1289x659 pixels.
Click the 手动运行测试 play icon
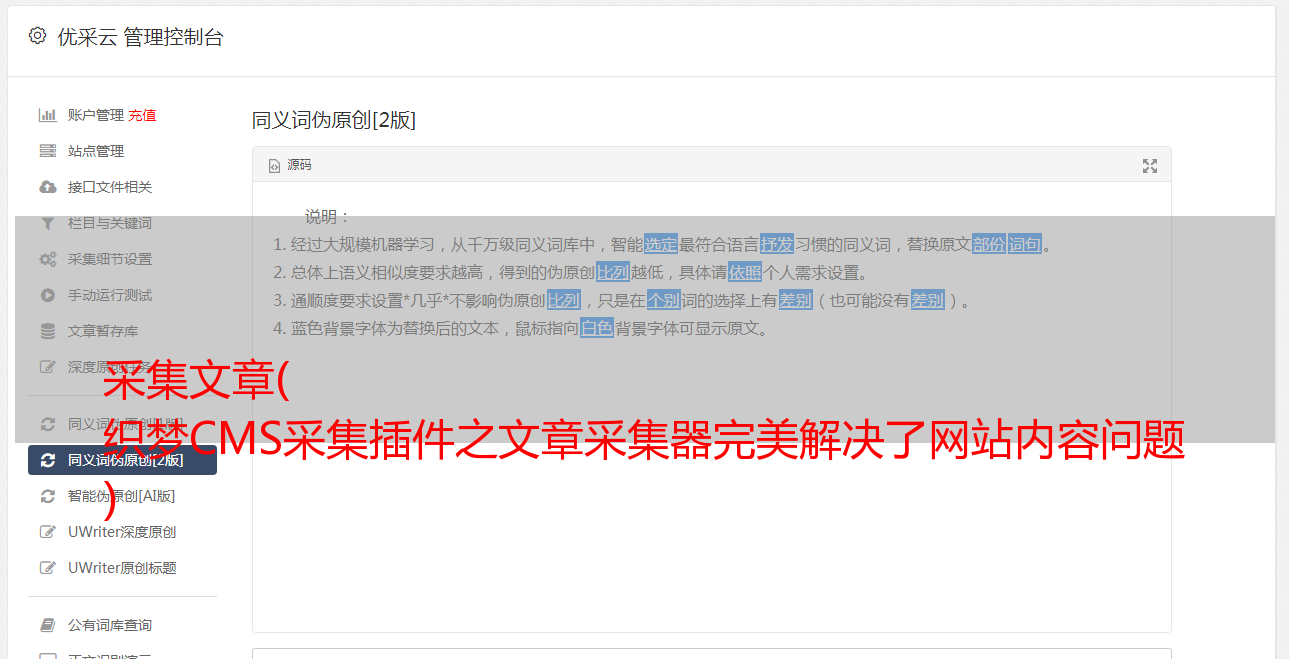[47, 295]
